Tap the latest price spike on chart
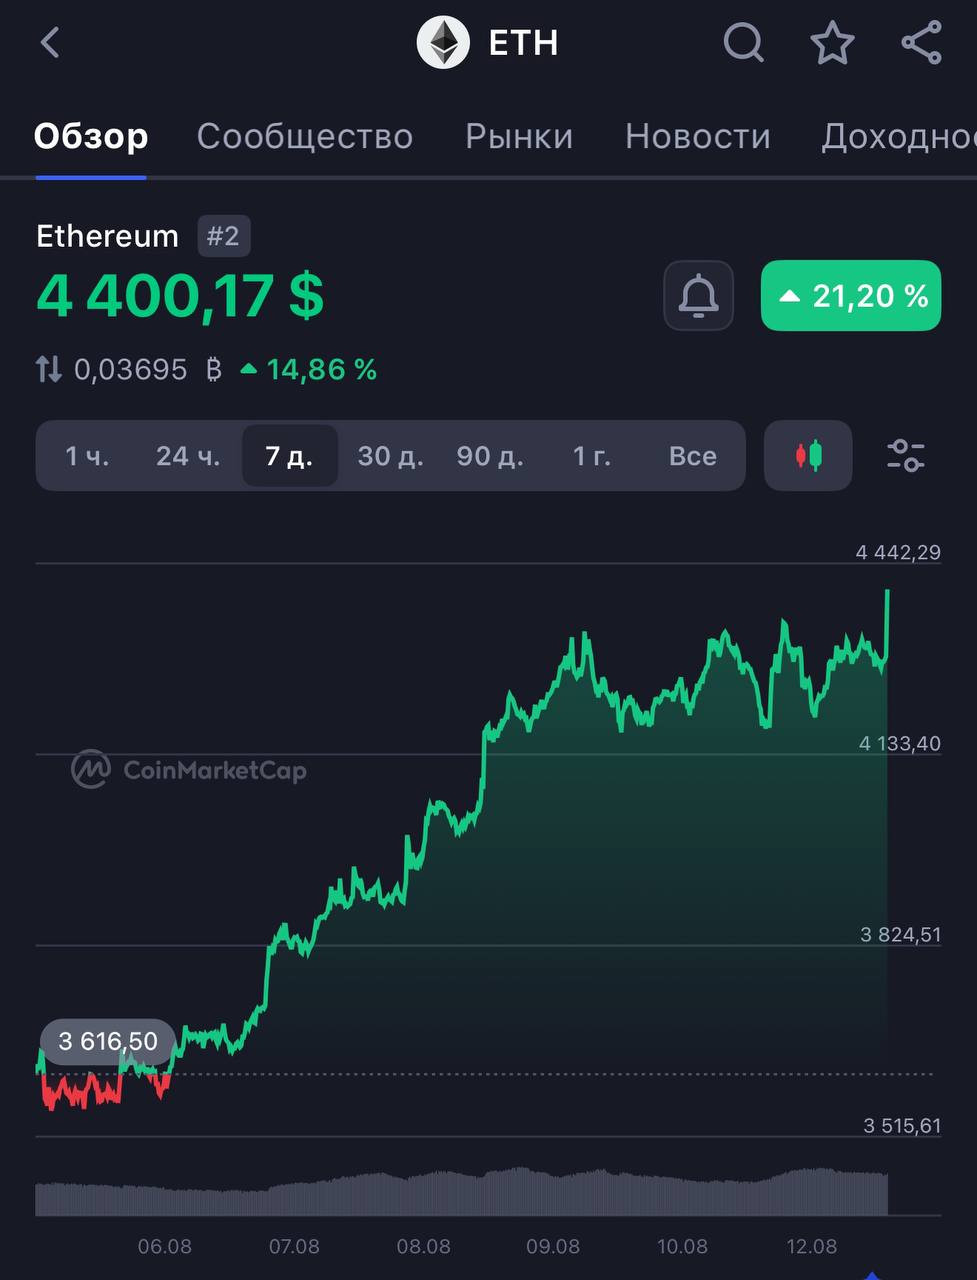 (x=887, y=625)
